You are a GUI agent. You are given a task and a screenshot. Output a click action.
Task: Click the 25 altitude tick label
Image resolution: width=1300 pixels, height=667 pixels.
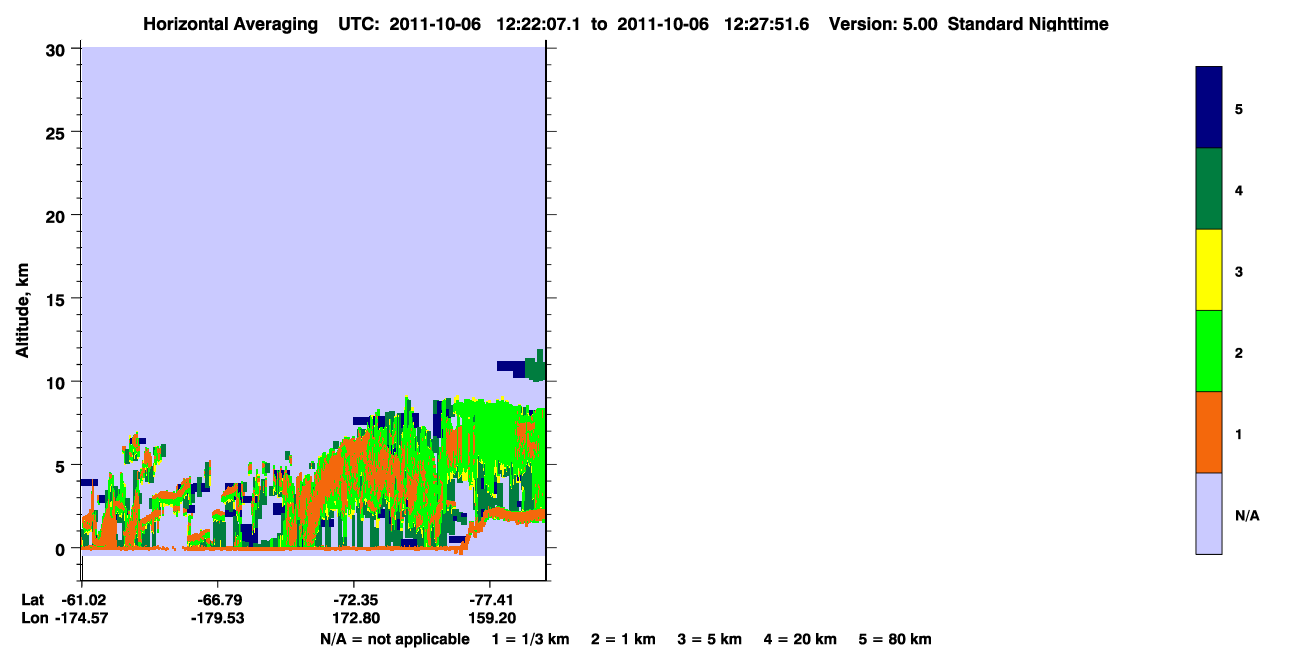pyautogui.click(x=58, y=132)
